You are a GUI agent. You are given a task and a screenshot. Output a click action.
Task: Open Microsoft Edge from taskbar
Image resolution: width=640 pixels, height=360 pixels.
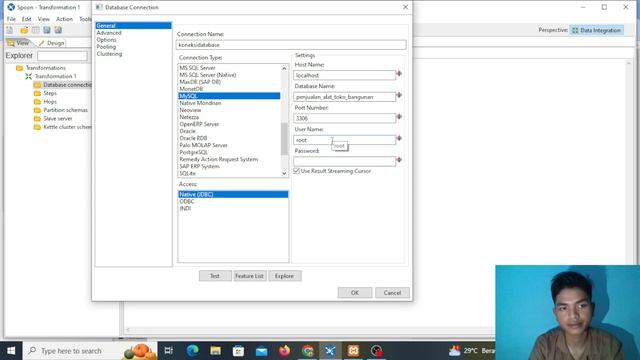point(192,351)
